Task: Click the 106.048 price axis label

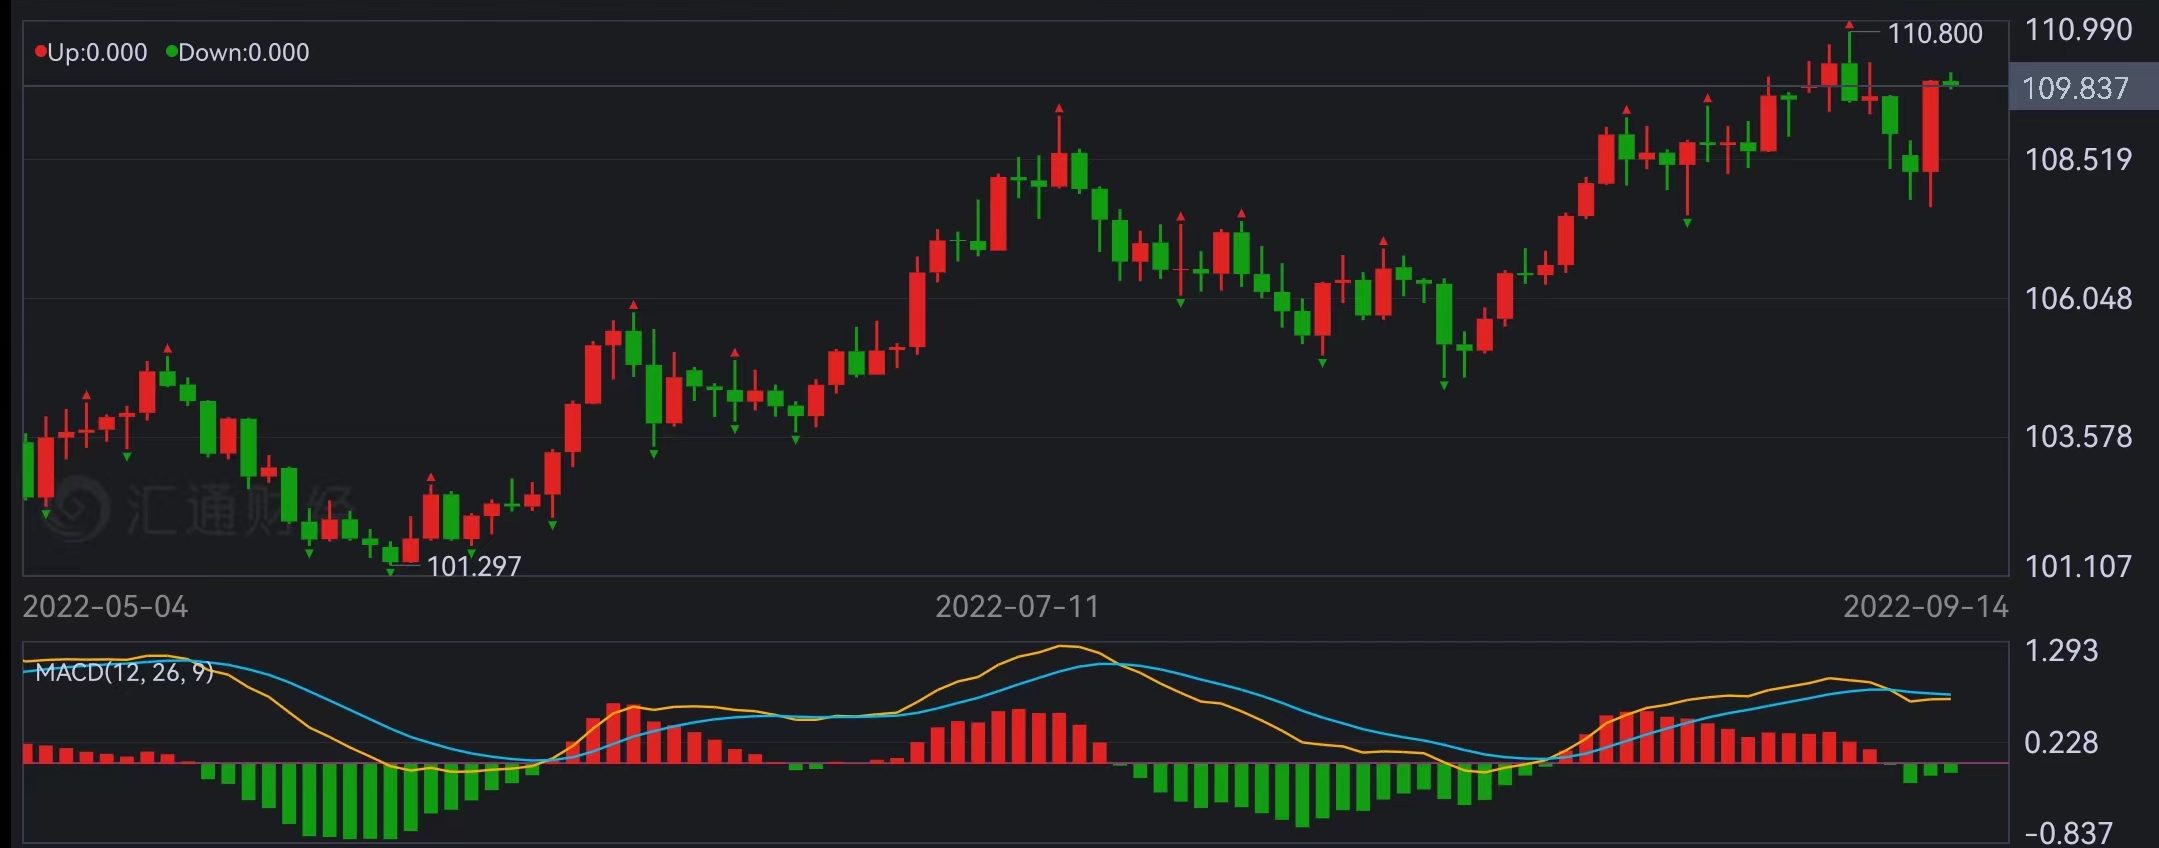Action: tap(2078, 298)
